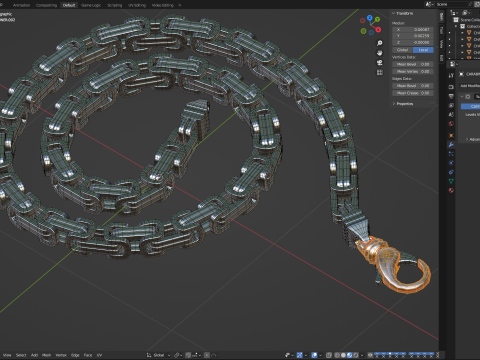The width and height of the screenshot is (480, 360).
Task: Expand the Properties panel in sidebar
Action: [394, 104]
